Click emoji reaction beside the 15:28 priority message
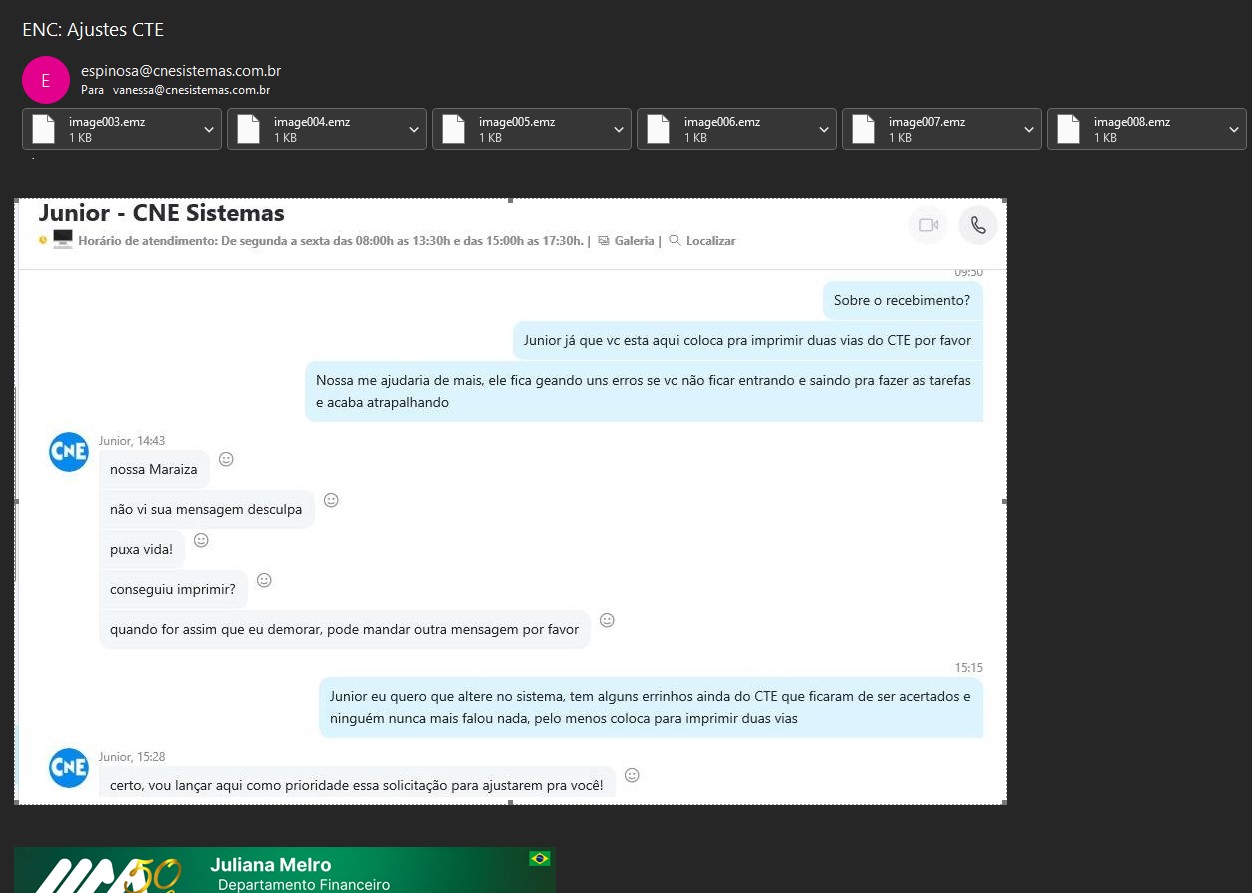This screenshot has width=1252, height=893. pos(632,775)
